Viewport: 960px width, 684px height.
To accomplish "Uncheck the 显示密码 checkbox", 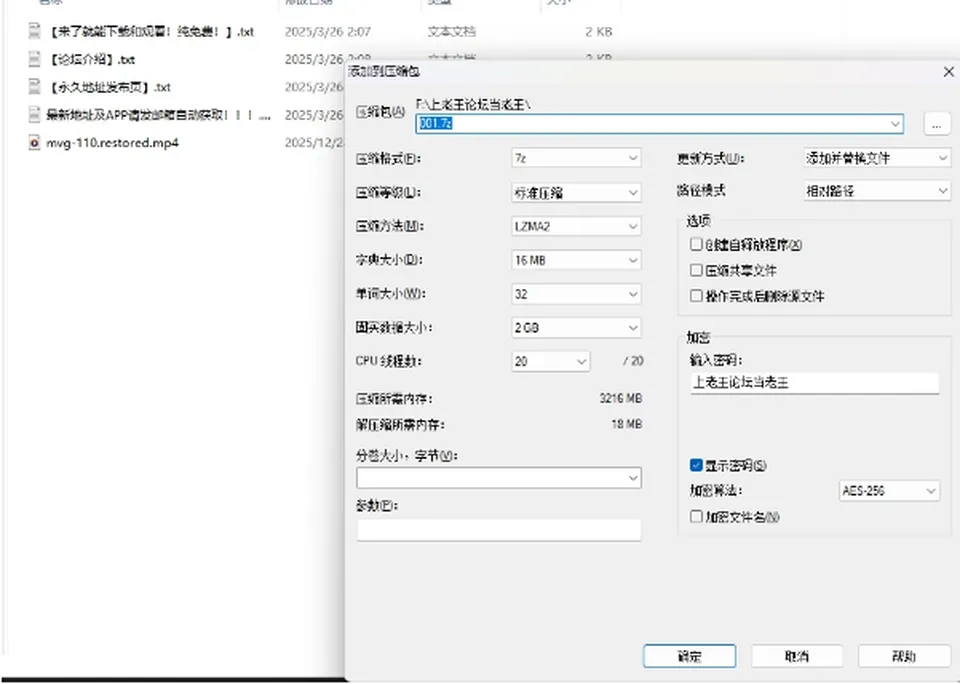I will pyautogui.click(x=696, y=465).
